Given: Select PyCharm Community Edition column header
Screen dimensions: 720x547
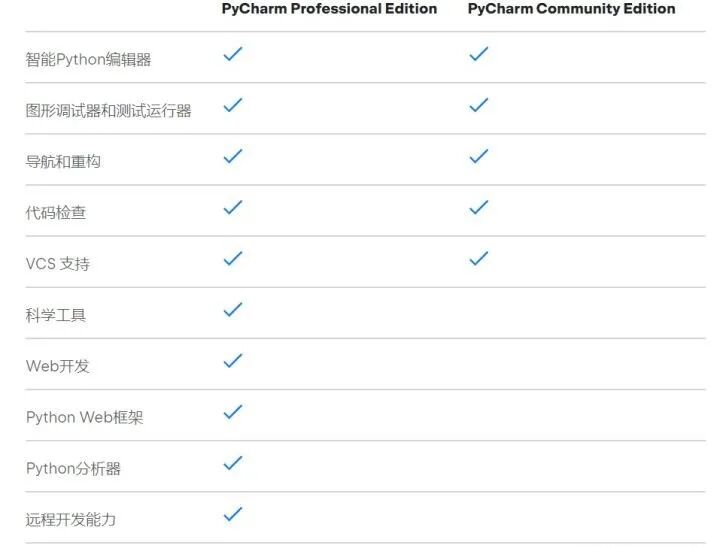Looking at the screenshot, I should coord(571,9).
